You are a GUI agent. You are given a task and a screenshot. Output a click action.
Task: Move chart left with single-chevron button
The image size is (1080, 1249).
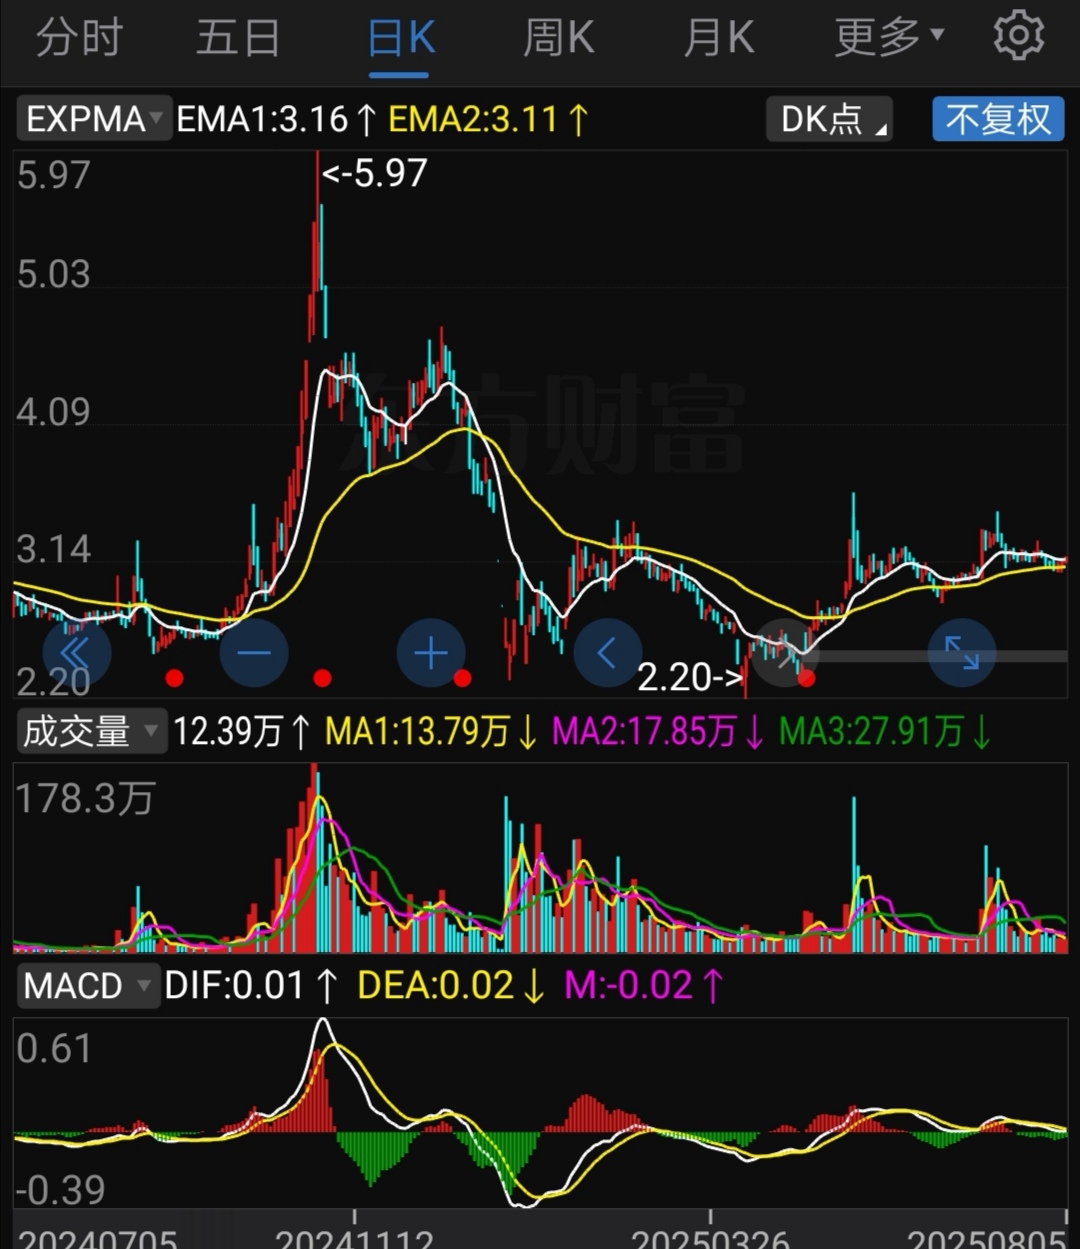(608, 654)
